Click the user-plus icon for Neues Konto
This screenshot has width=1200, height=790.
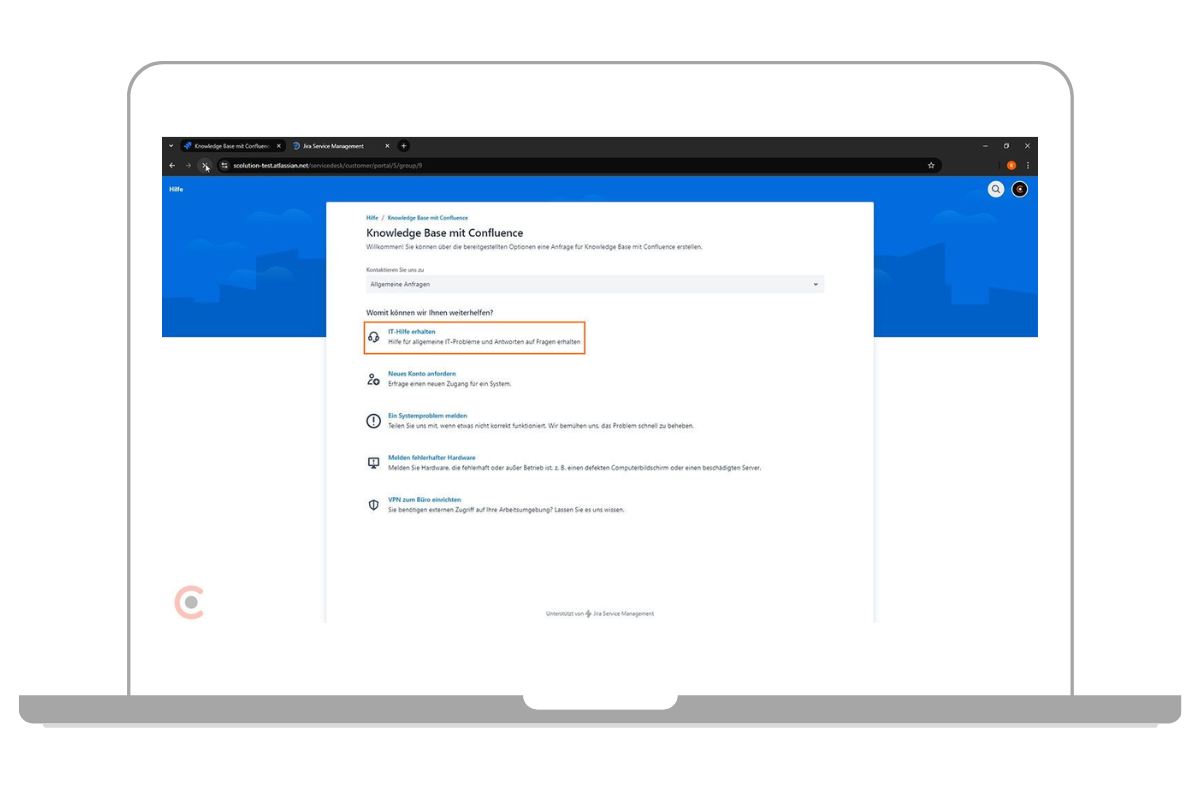tap(373, 379)
